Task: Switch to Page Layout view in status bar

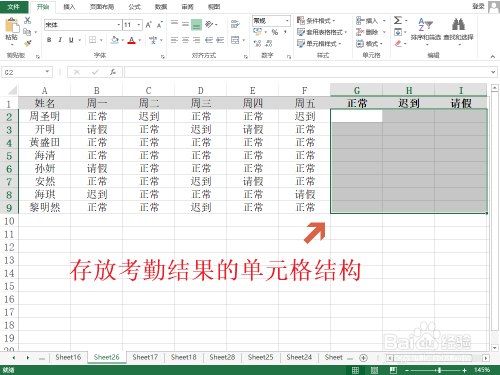Action: 374,370
